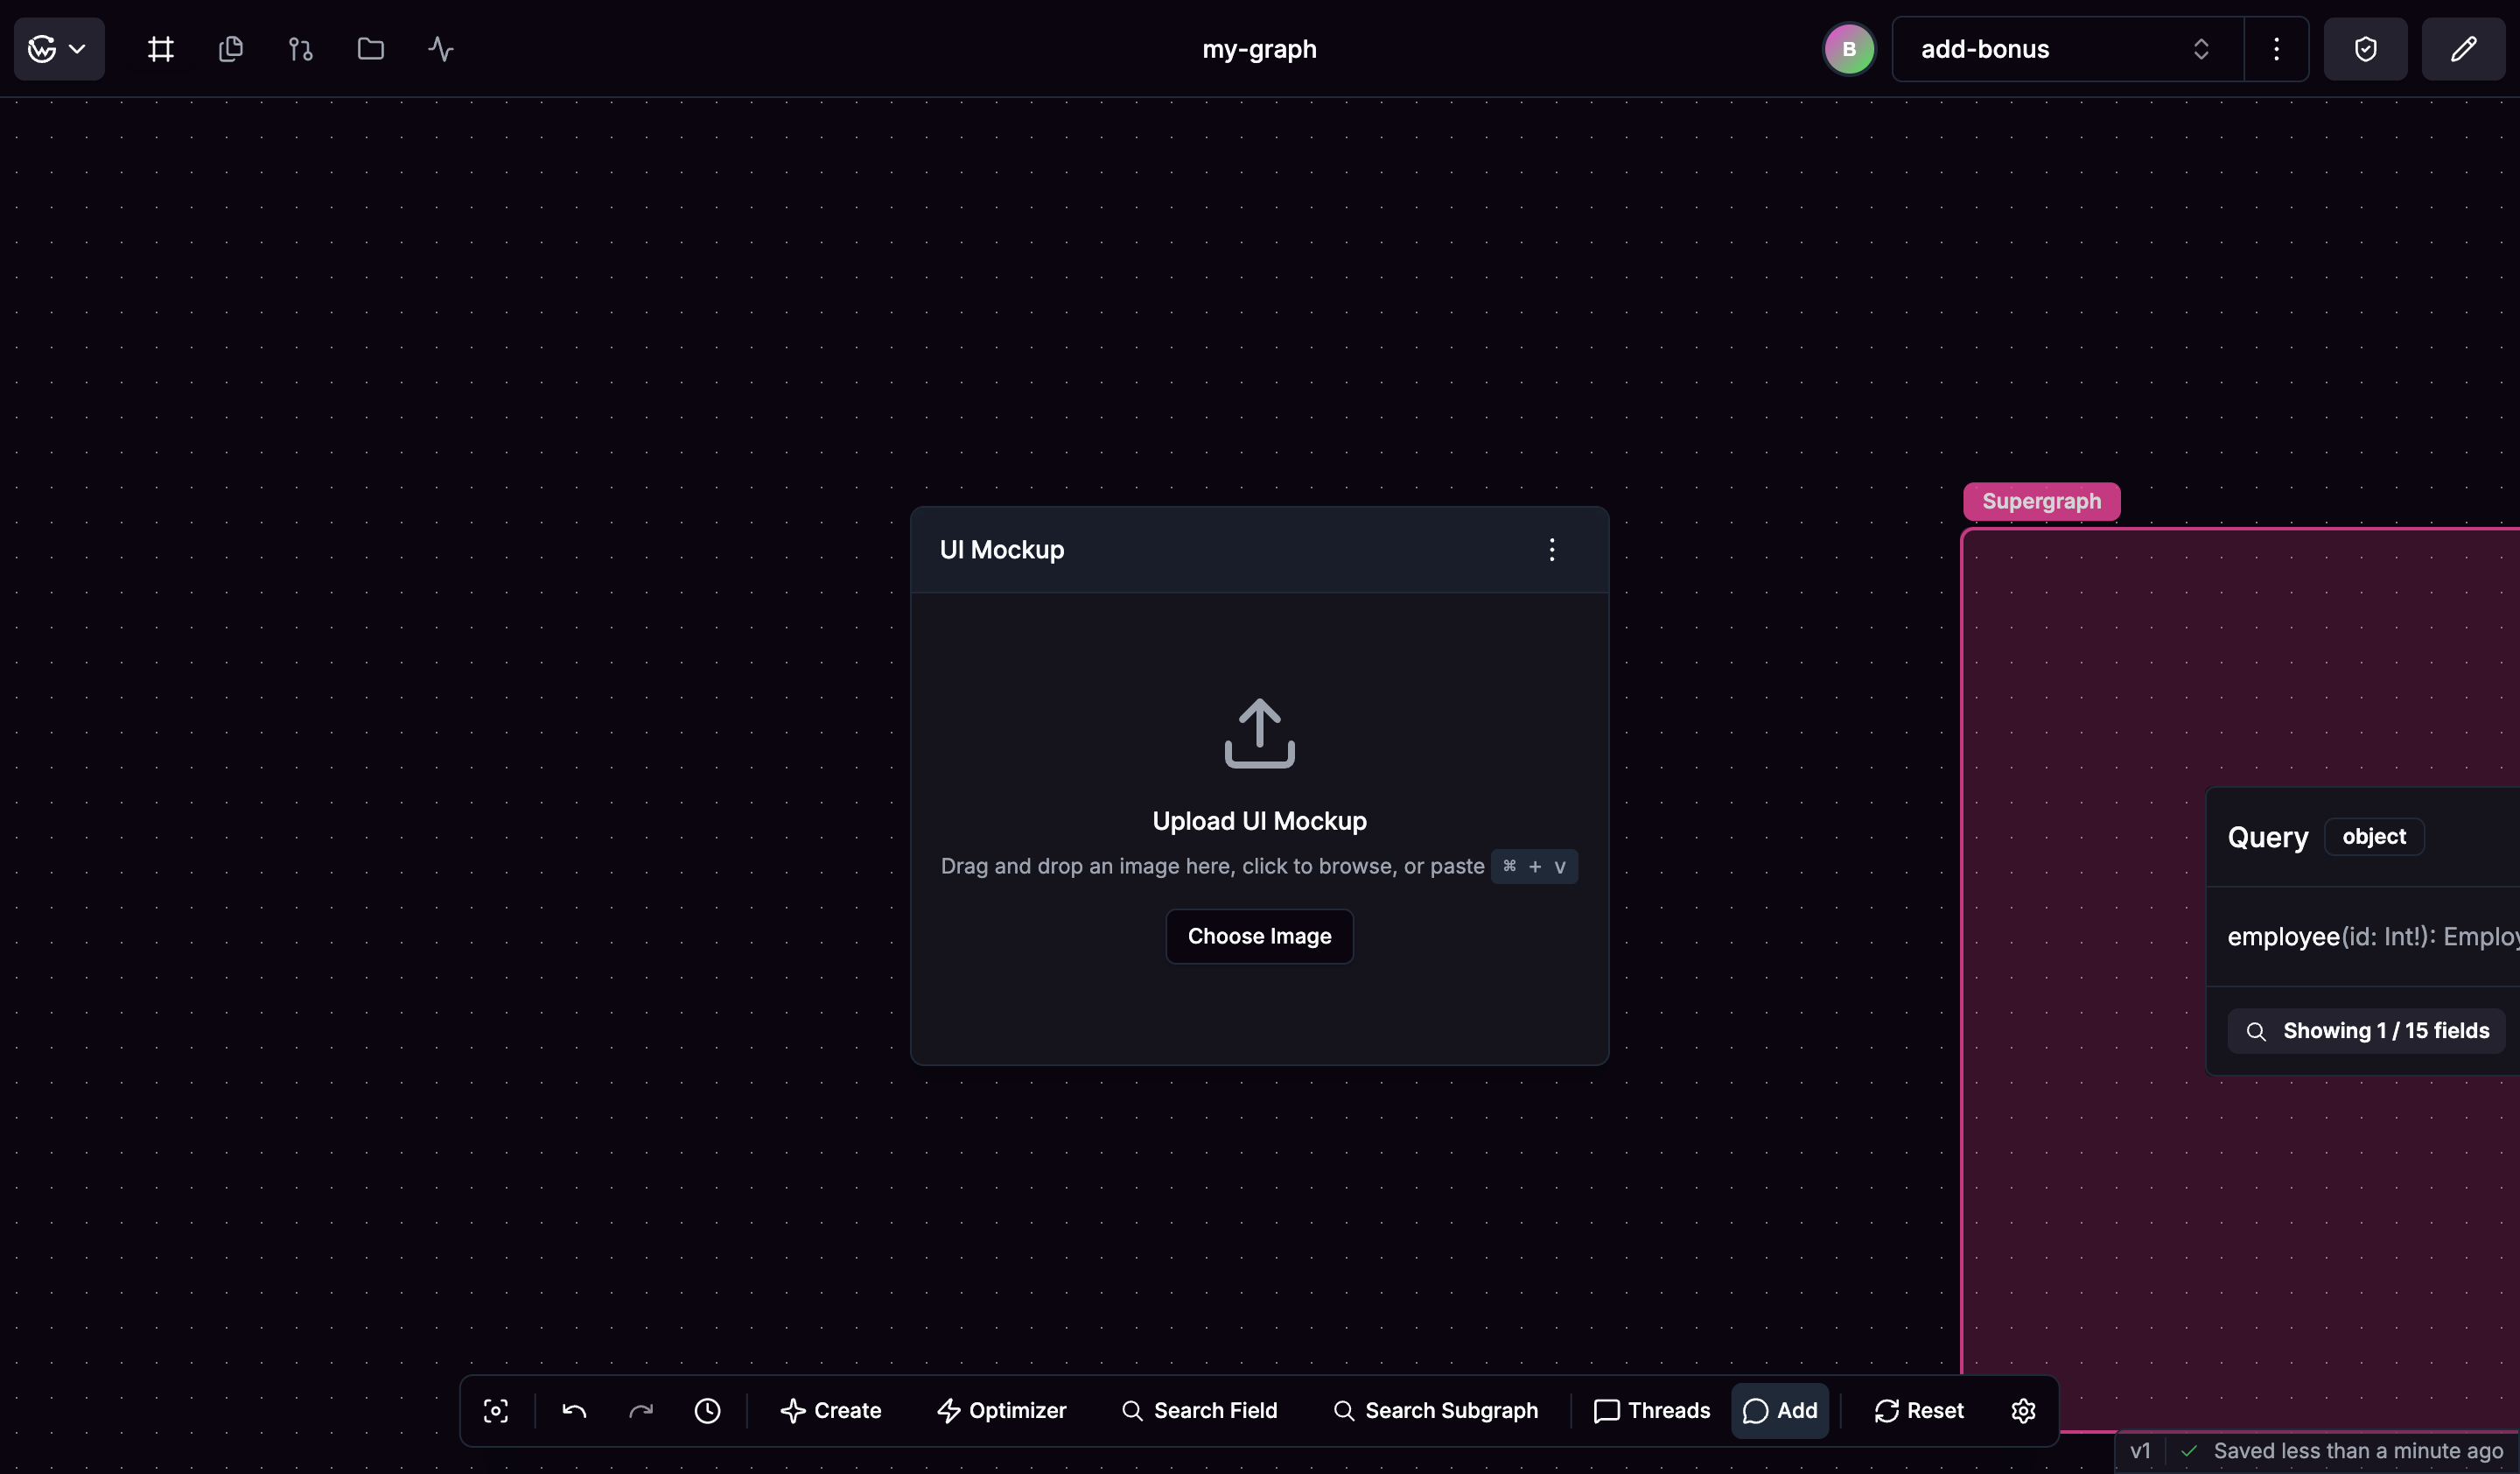This screenshot has width=2520, height=1474.
Task: Click the Choose Image button
Action: click(1258, 936)
